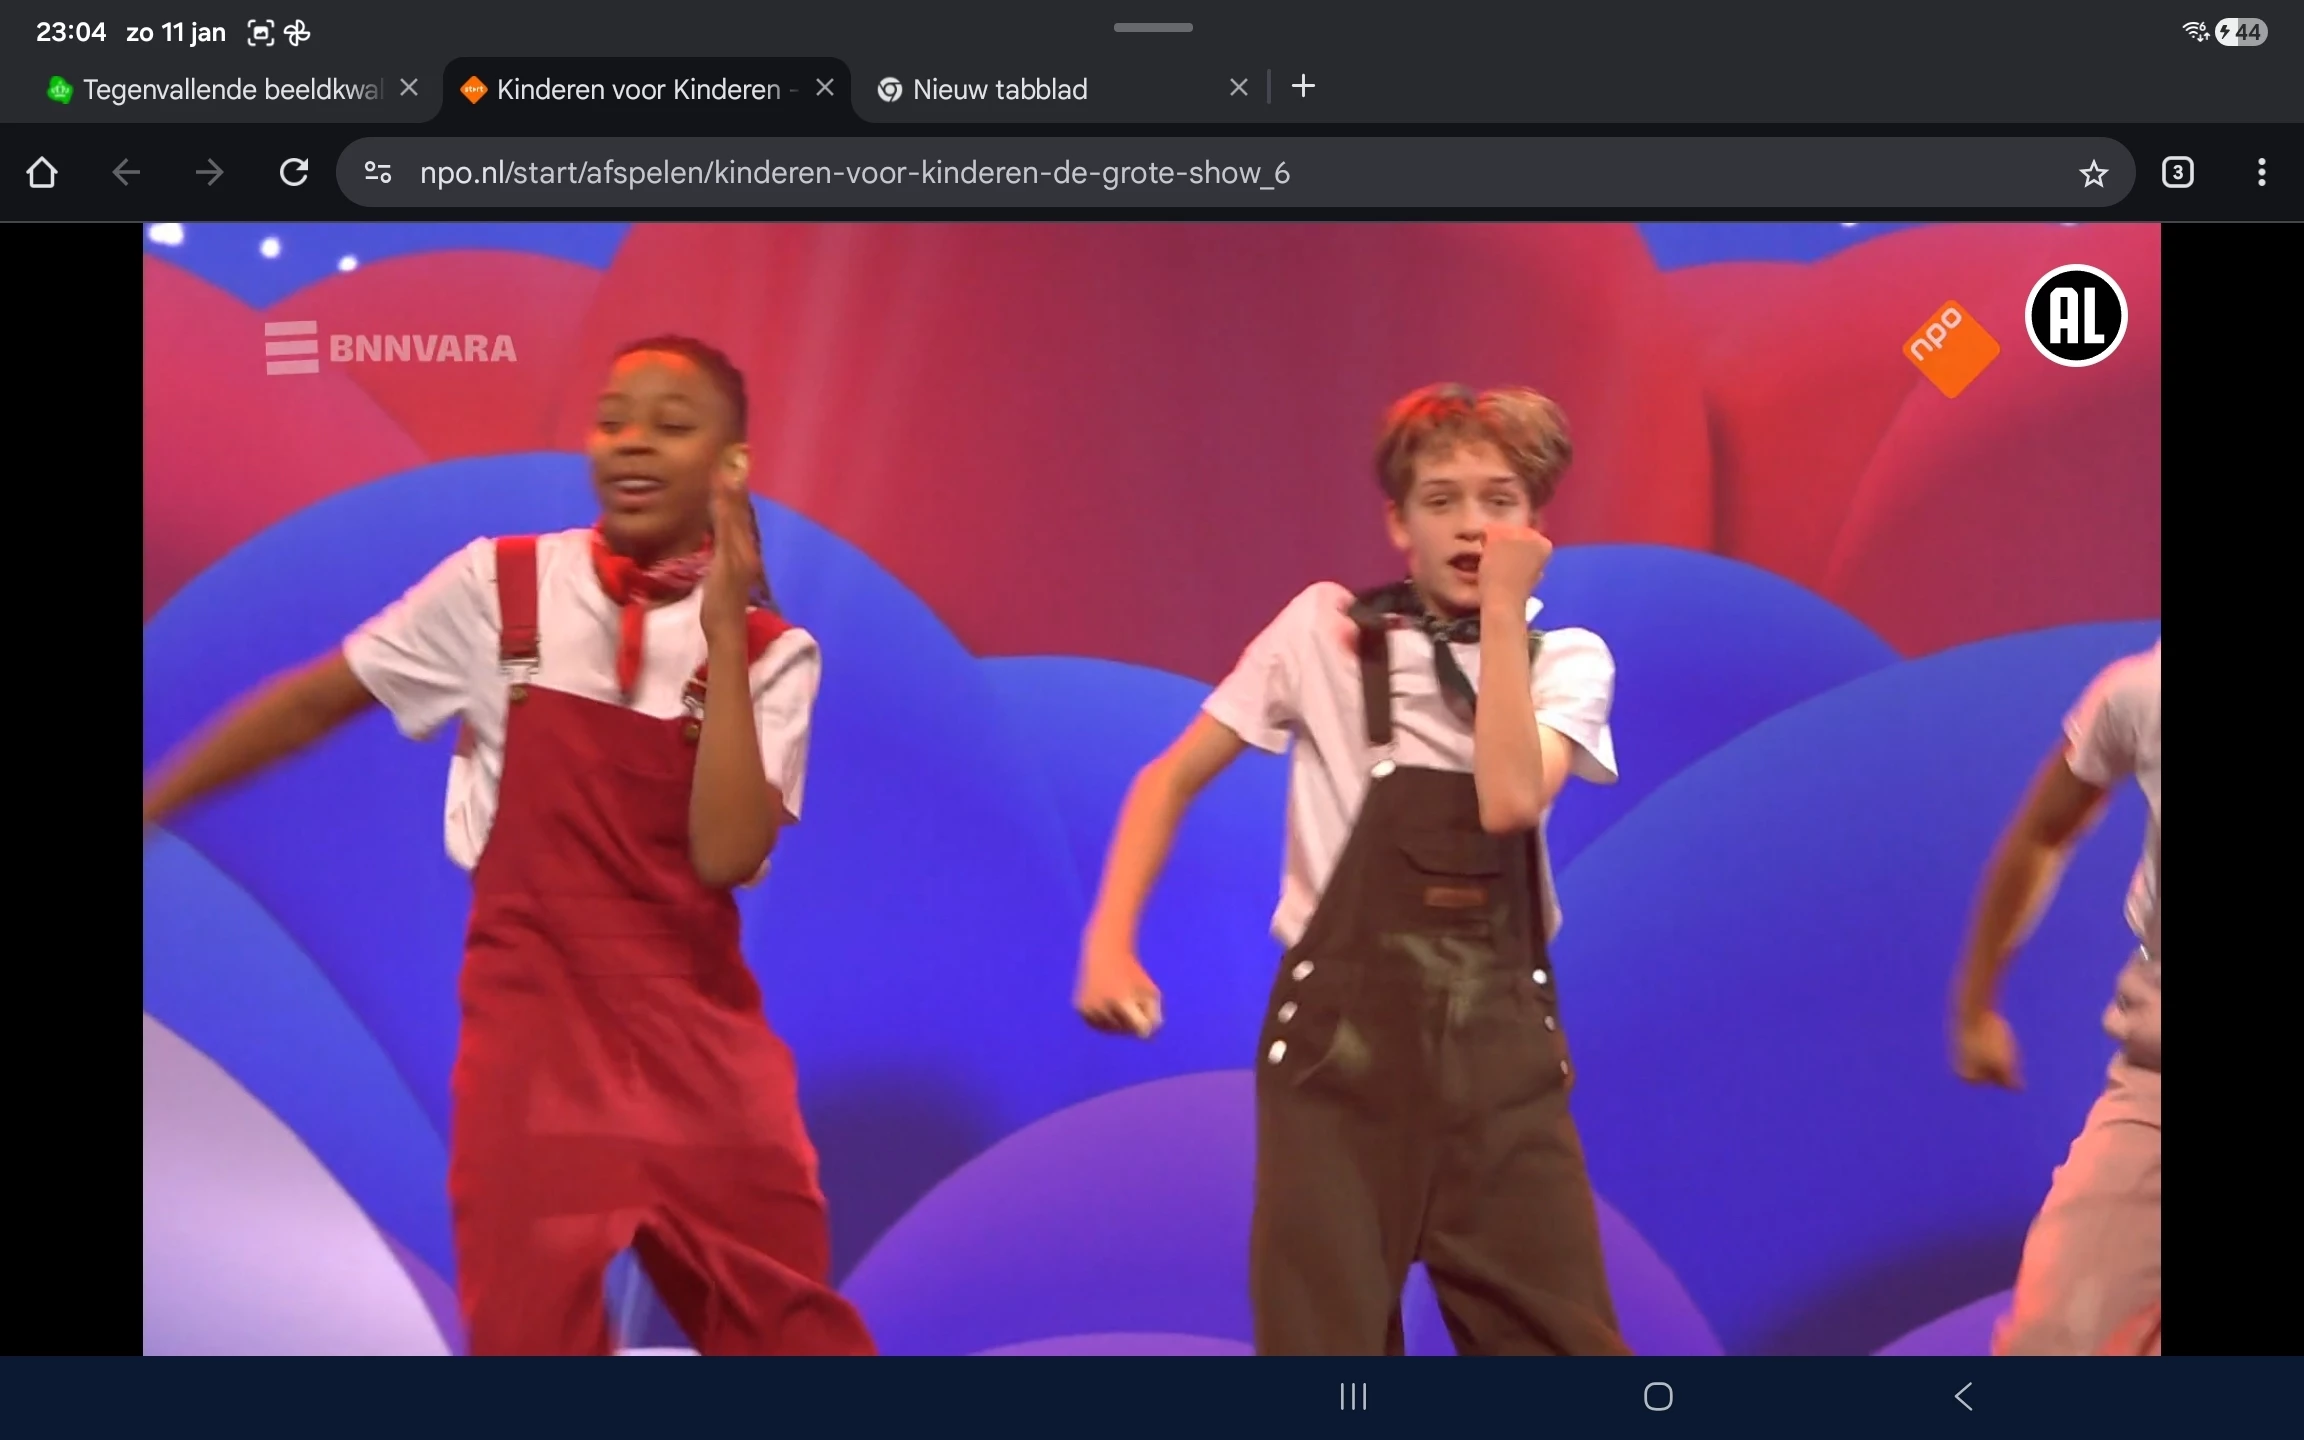Close the Kinderen voor Kinderen tab
This screenshot has width=2304, height=1440.
point(825,88)
